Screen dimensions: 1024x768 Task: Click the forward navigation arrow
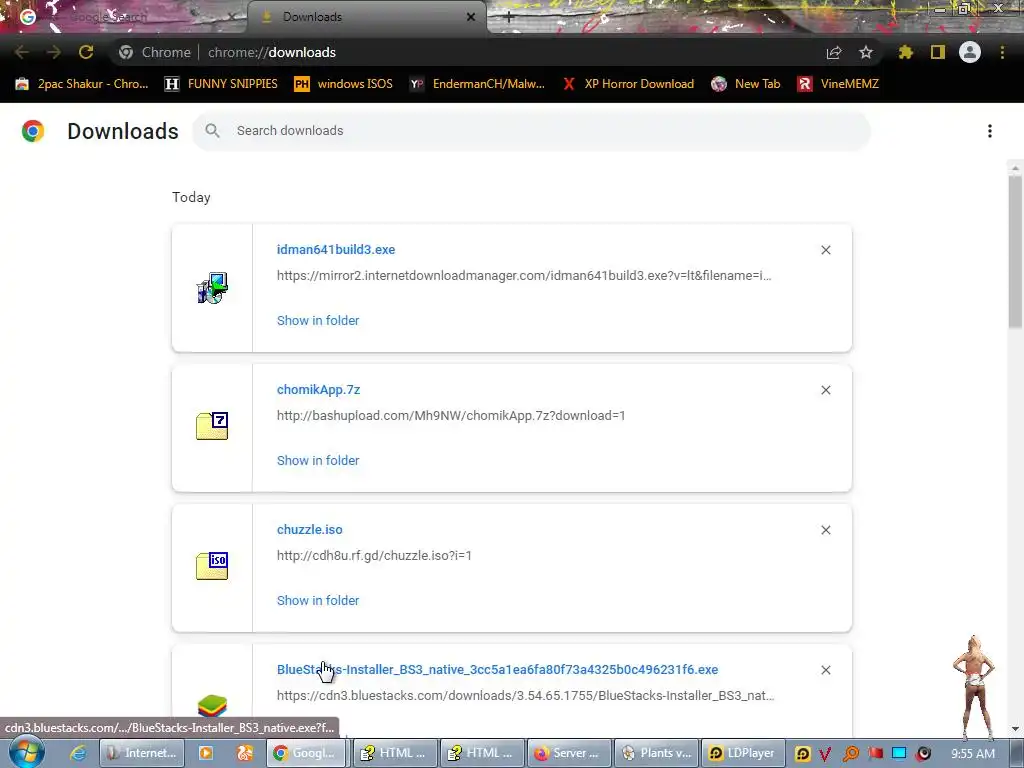click(54, 52)
